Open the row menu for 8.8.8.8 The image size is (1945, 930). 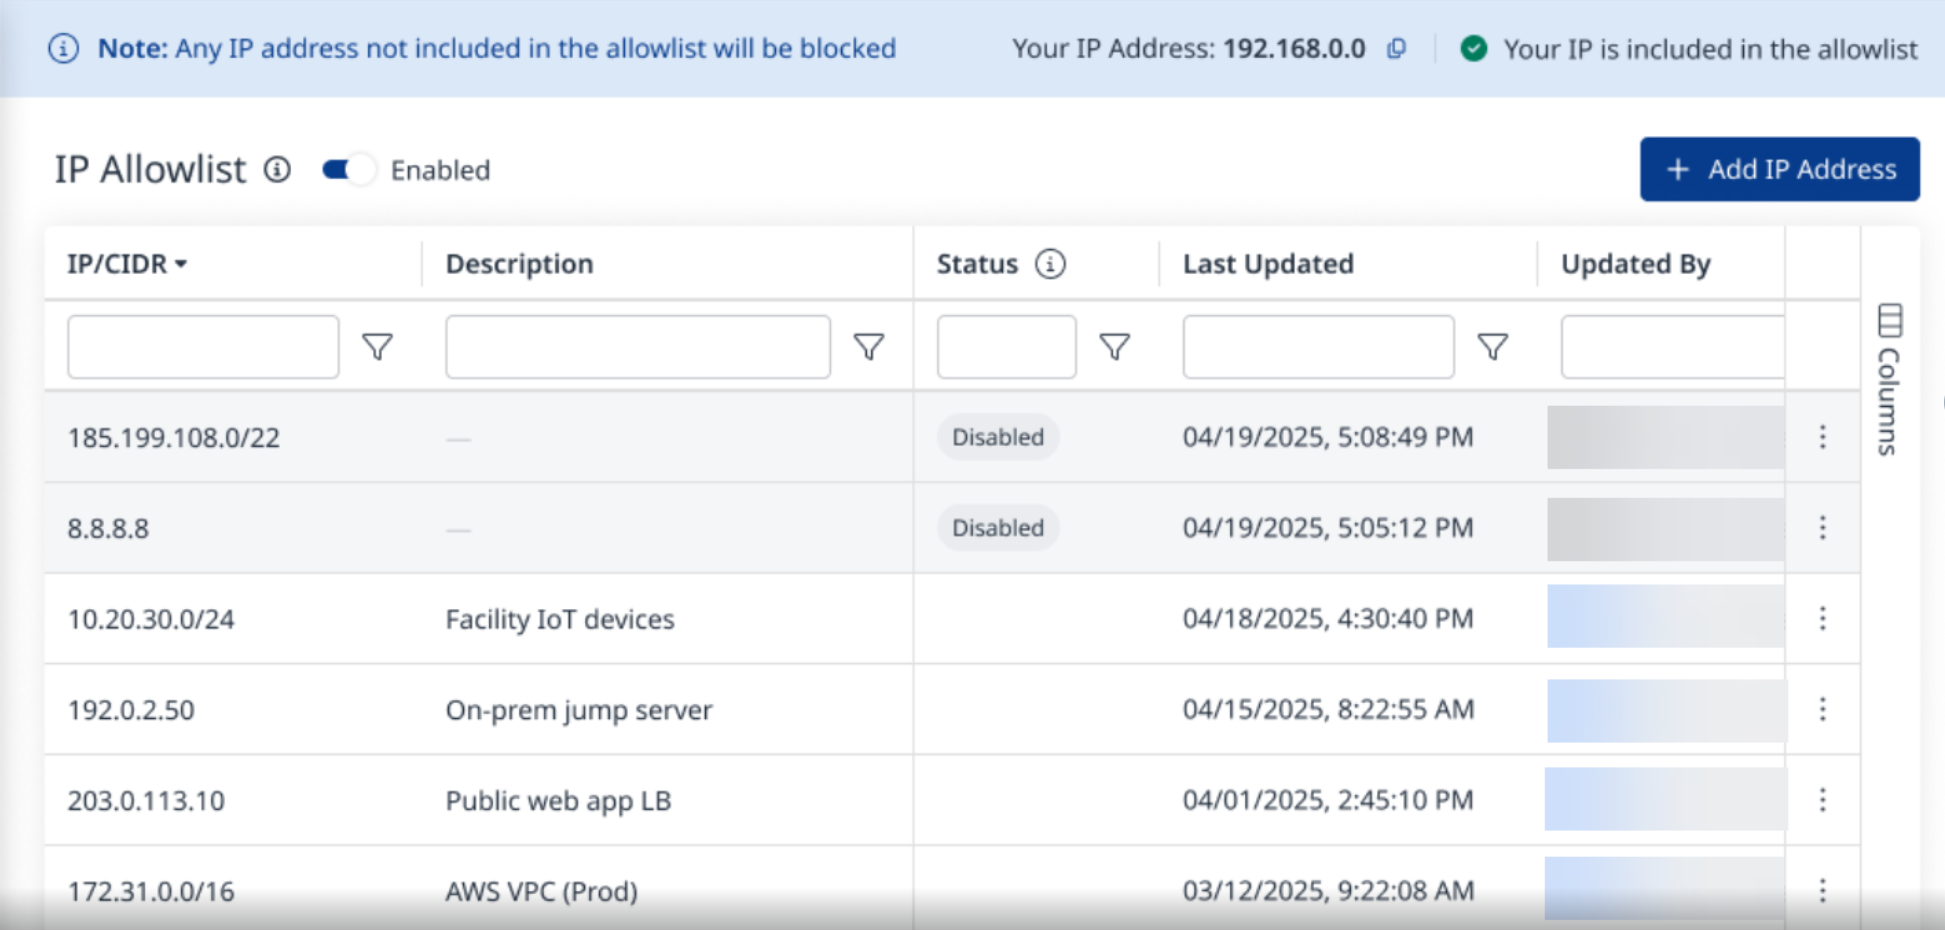coord(1822,528)
